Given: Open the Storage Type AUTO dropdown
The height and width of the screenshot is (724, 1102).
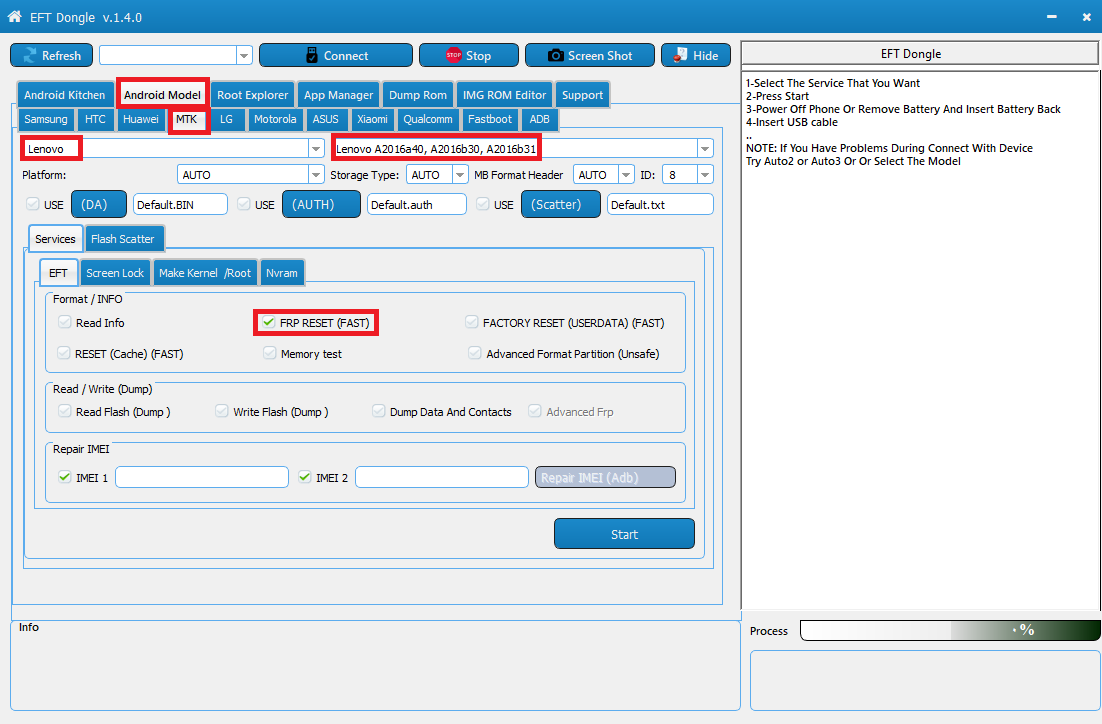Looking at the screenshot, I should [460, 175].
